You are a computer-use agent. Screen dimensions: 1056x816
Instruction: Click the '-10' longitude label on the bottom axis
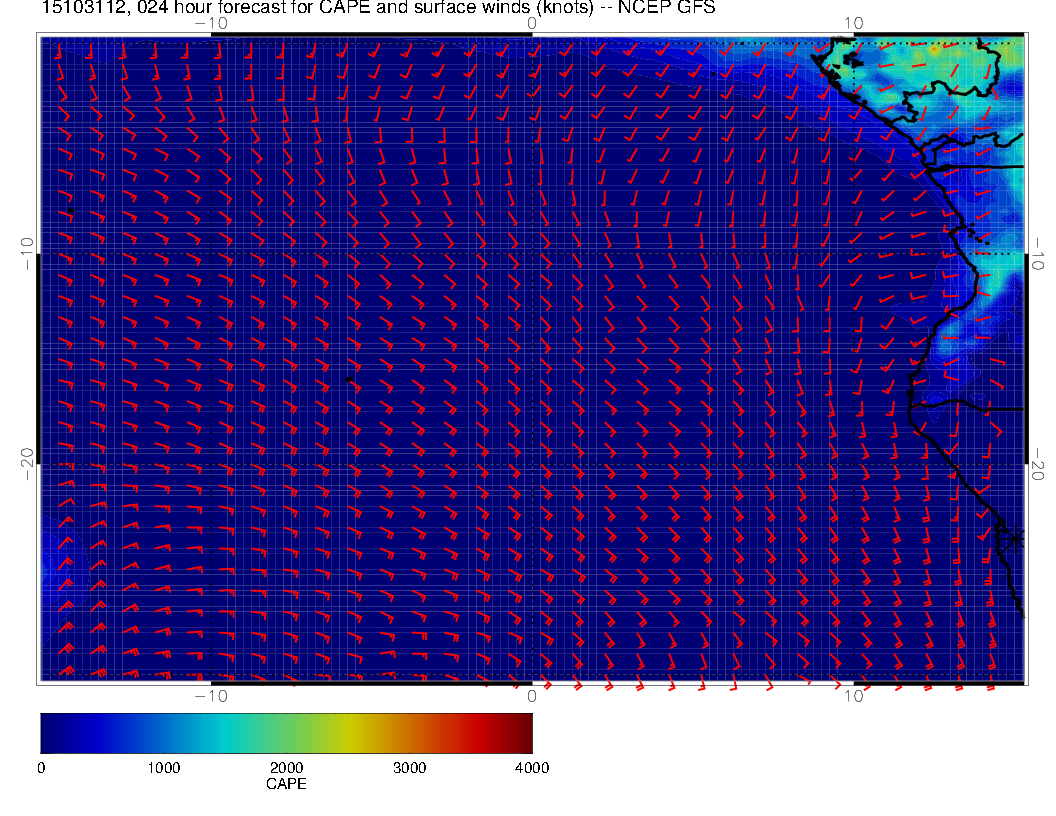click(211, 696)
